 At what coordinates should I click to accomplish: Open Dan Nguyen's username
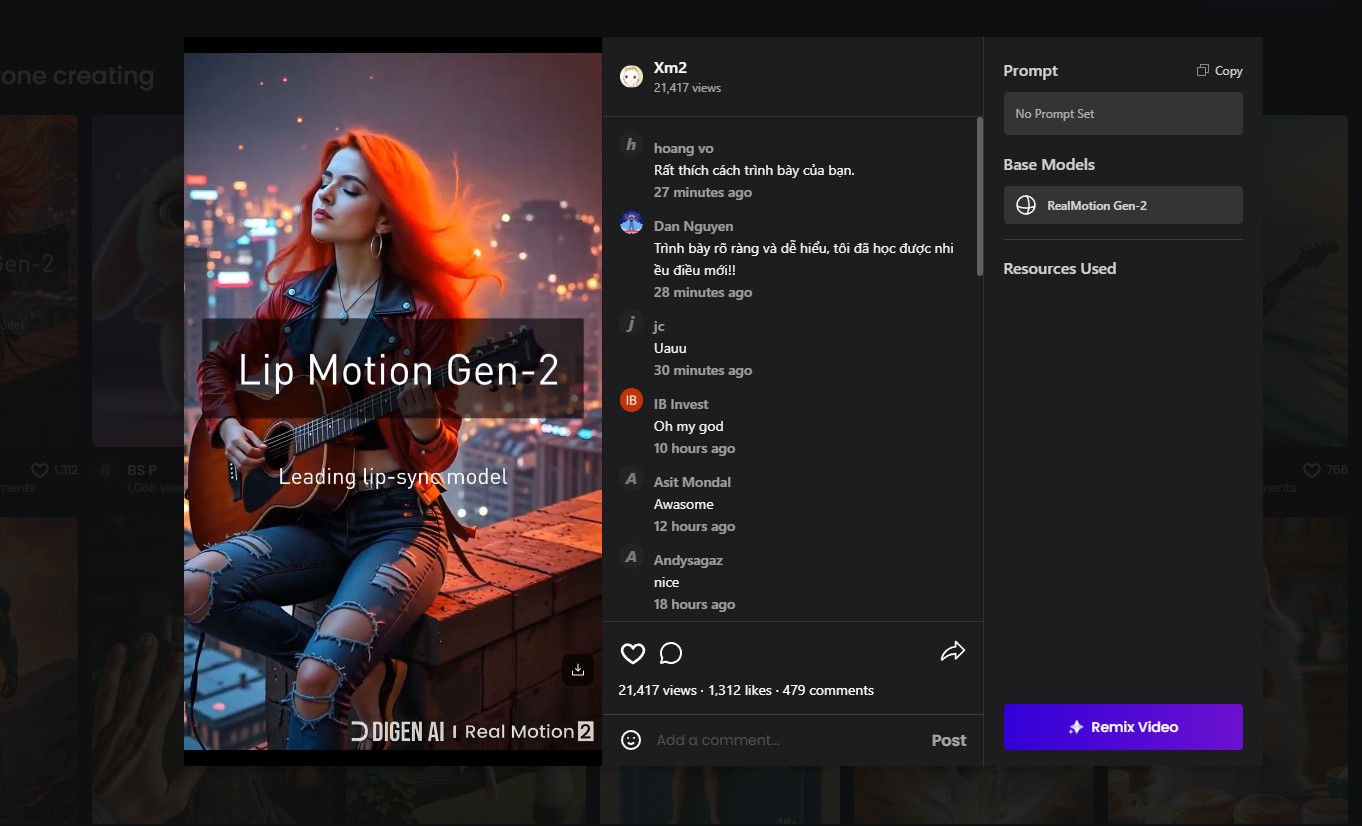693,226
